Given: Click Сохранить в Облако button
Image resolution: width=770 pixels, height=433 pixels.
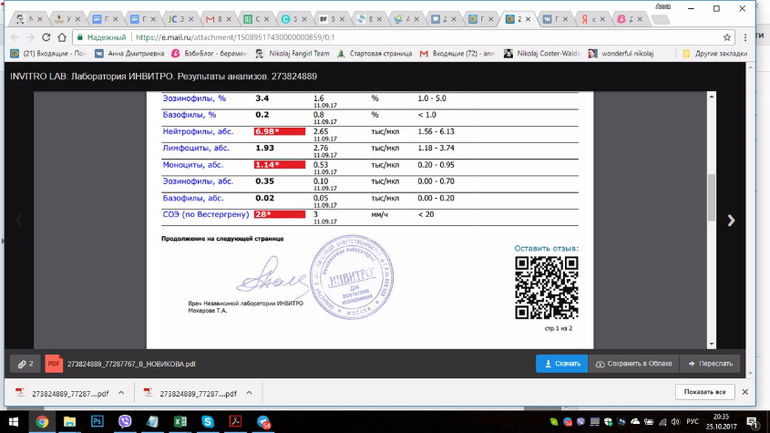Looking at the screenshot, I should point(635,364).
